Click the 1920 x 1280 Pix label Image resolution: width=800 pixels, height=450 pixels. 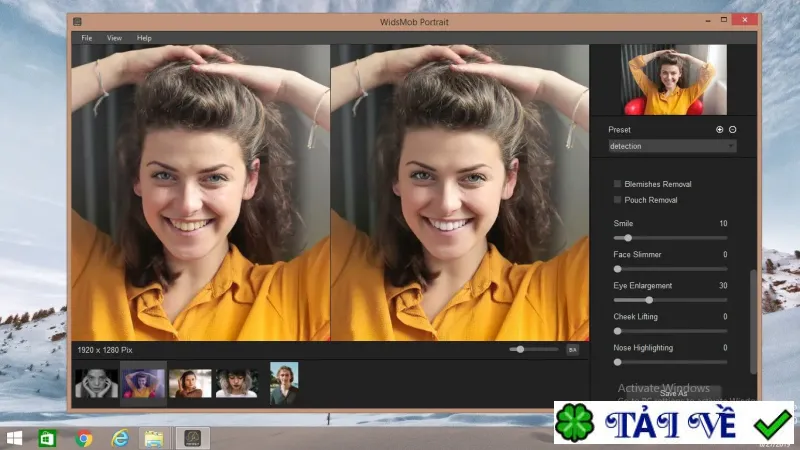coord(105,350)
